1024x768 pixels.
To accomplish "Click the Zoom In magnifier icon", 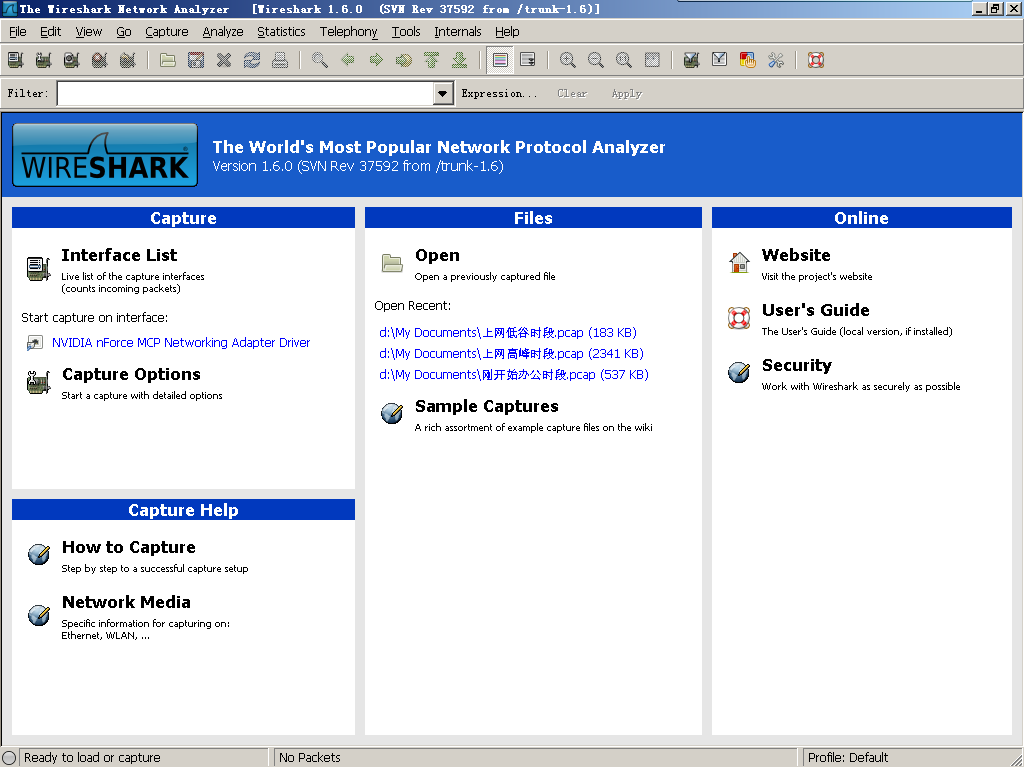I will point(568,60).
